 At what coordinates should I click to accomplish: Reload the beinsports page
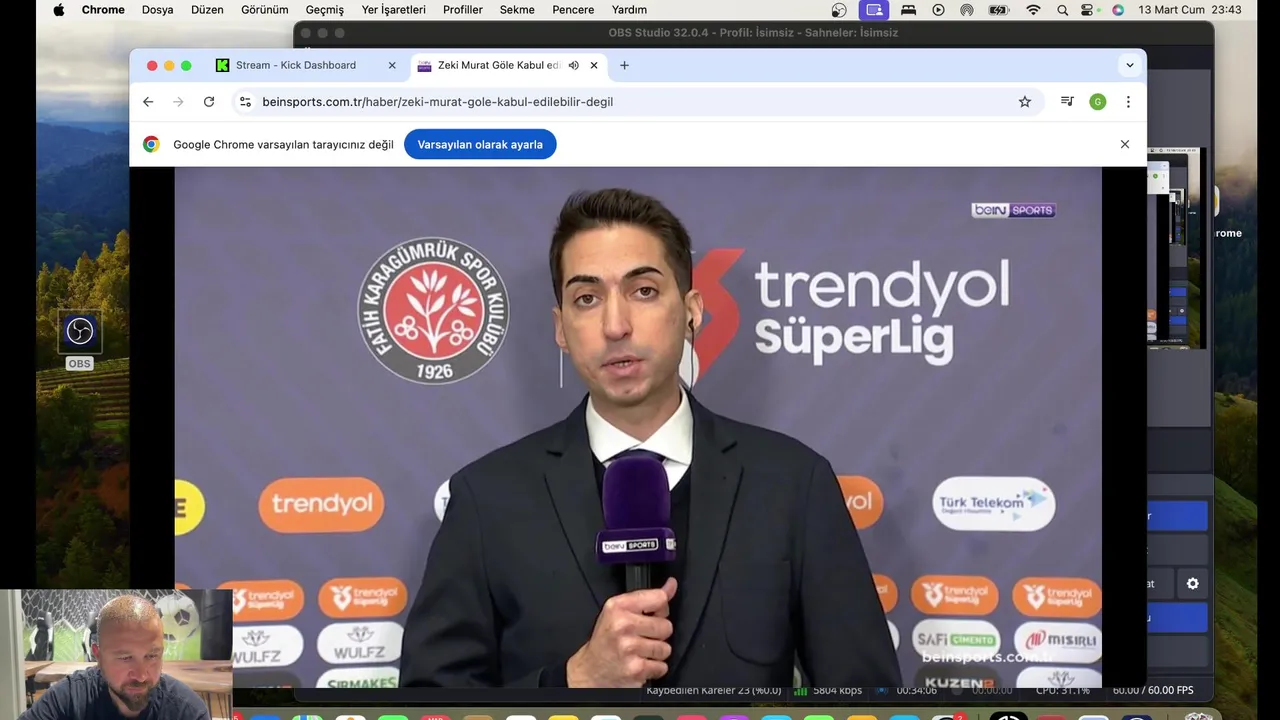(x=209, y=102)
